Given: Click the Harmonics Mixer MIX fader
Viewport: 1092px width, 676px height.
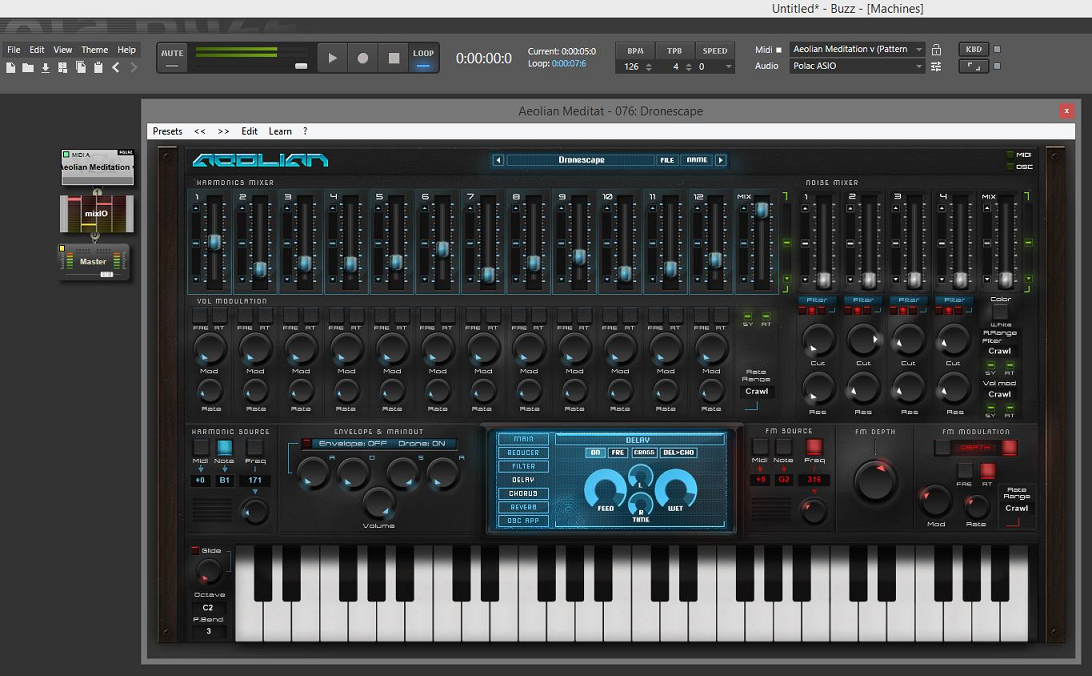Looking at the screenshot, I should 762,209.
